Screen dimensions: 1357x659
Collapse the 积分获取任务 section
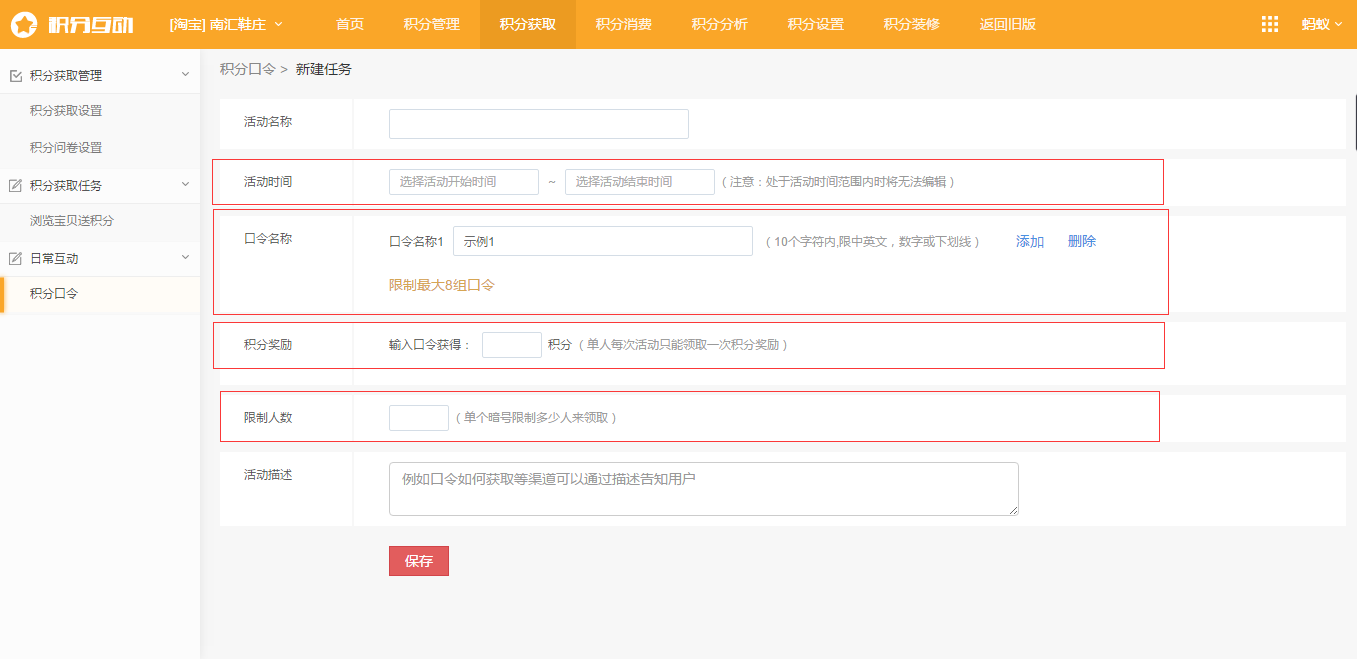[x=183, y=185]
